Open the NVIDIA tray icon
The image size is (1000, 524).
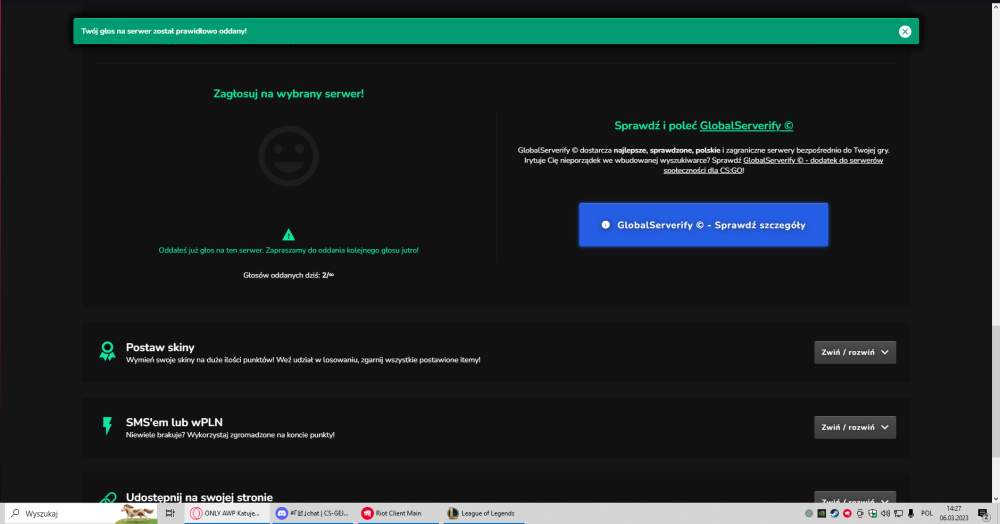821,513
